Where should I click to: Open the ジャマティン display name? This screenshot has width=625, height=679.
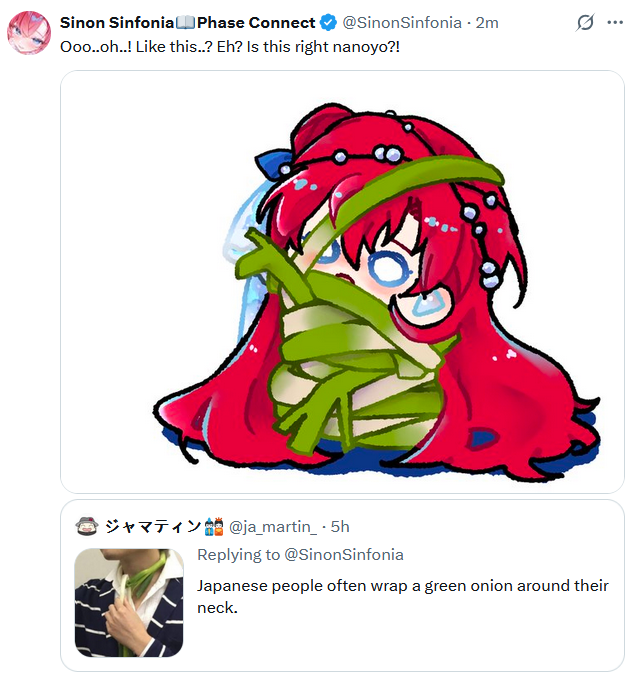(153, 527)
